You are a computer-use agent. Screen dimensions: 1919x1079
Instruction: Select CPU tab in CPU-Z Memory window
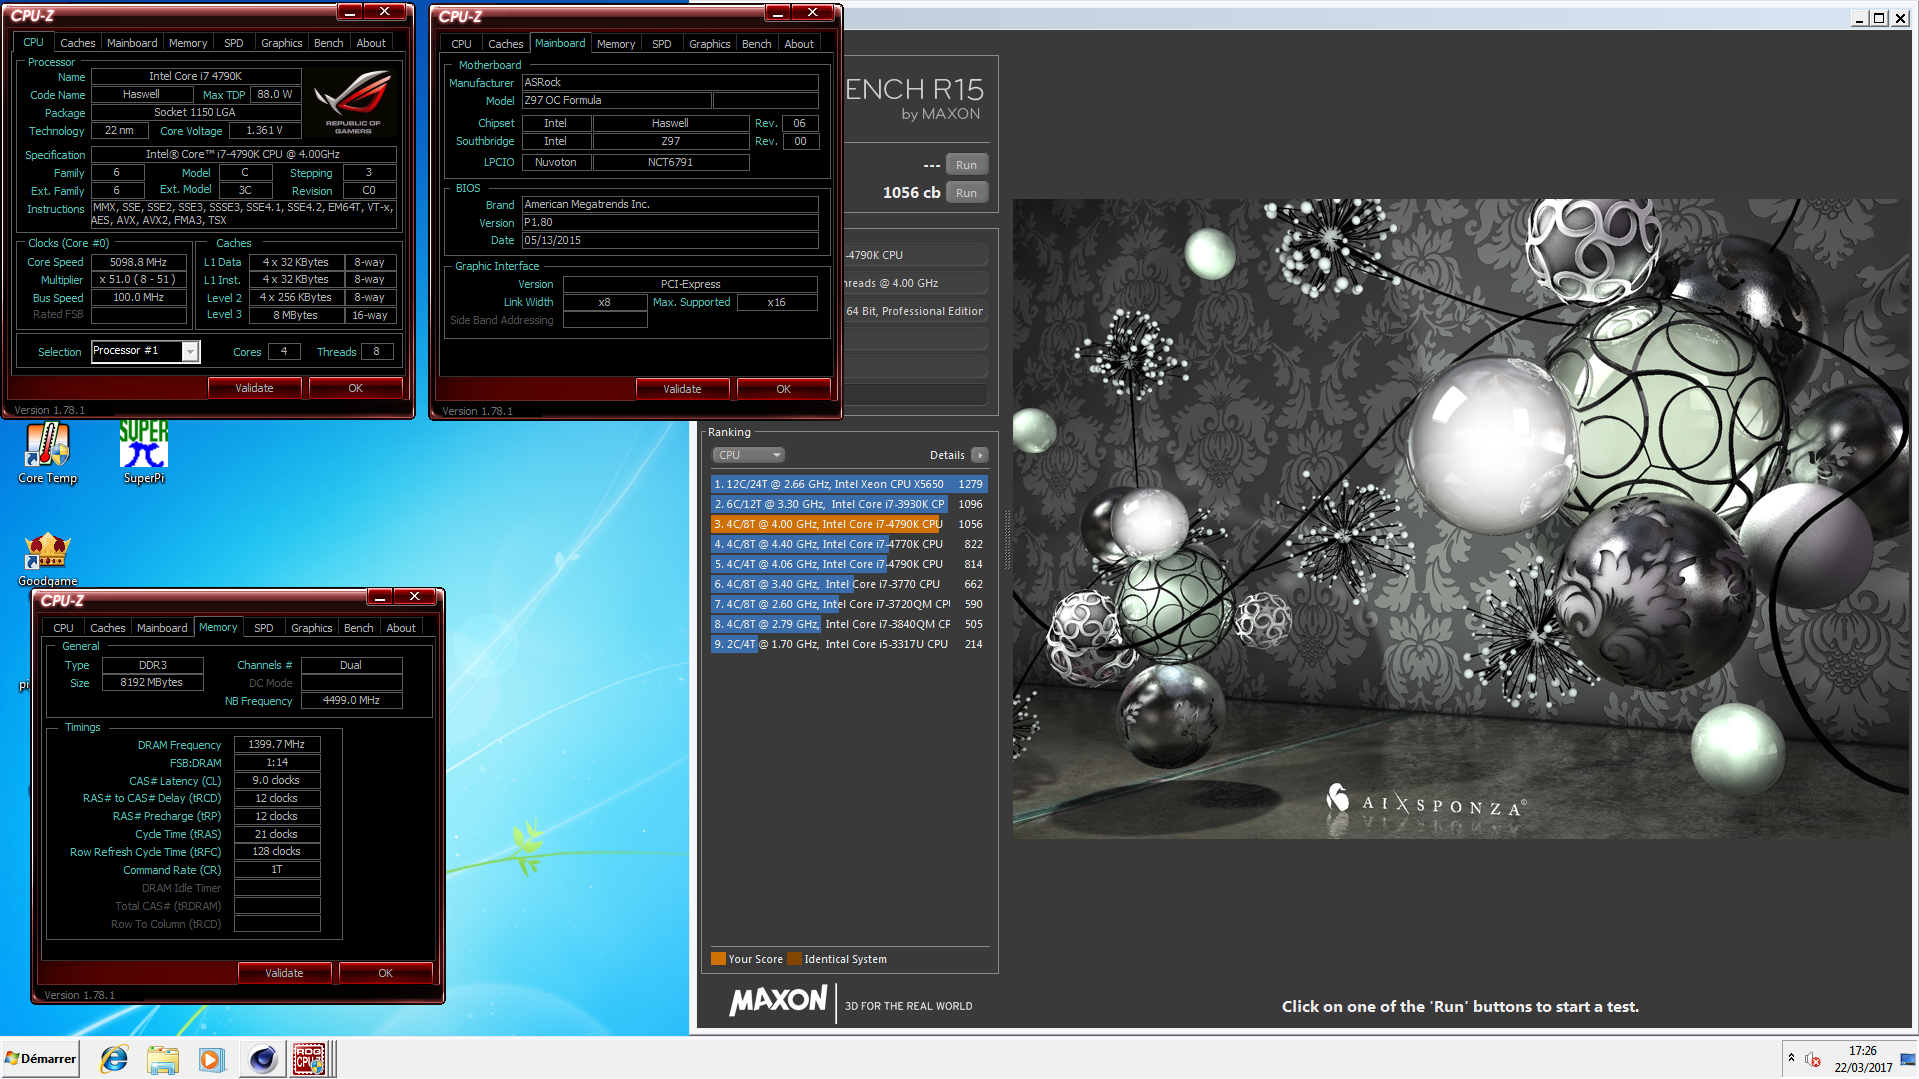[63, 628]
